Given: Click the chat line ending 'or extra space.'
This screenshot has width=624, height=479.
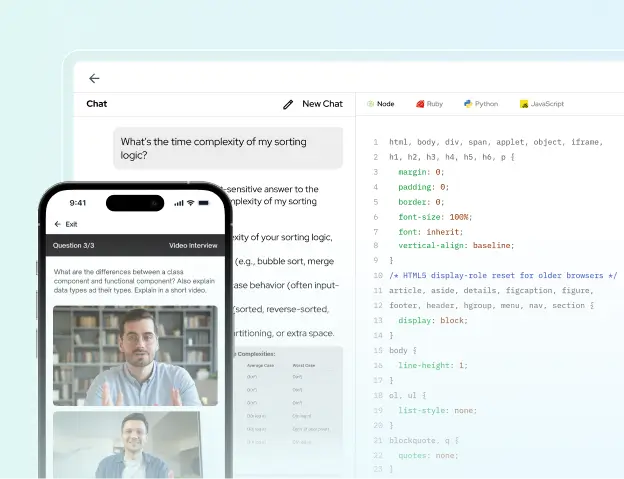Looking at the screenshot, I should tap(284, 333).
